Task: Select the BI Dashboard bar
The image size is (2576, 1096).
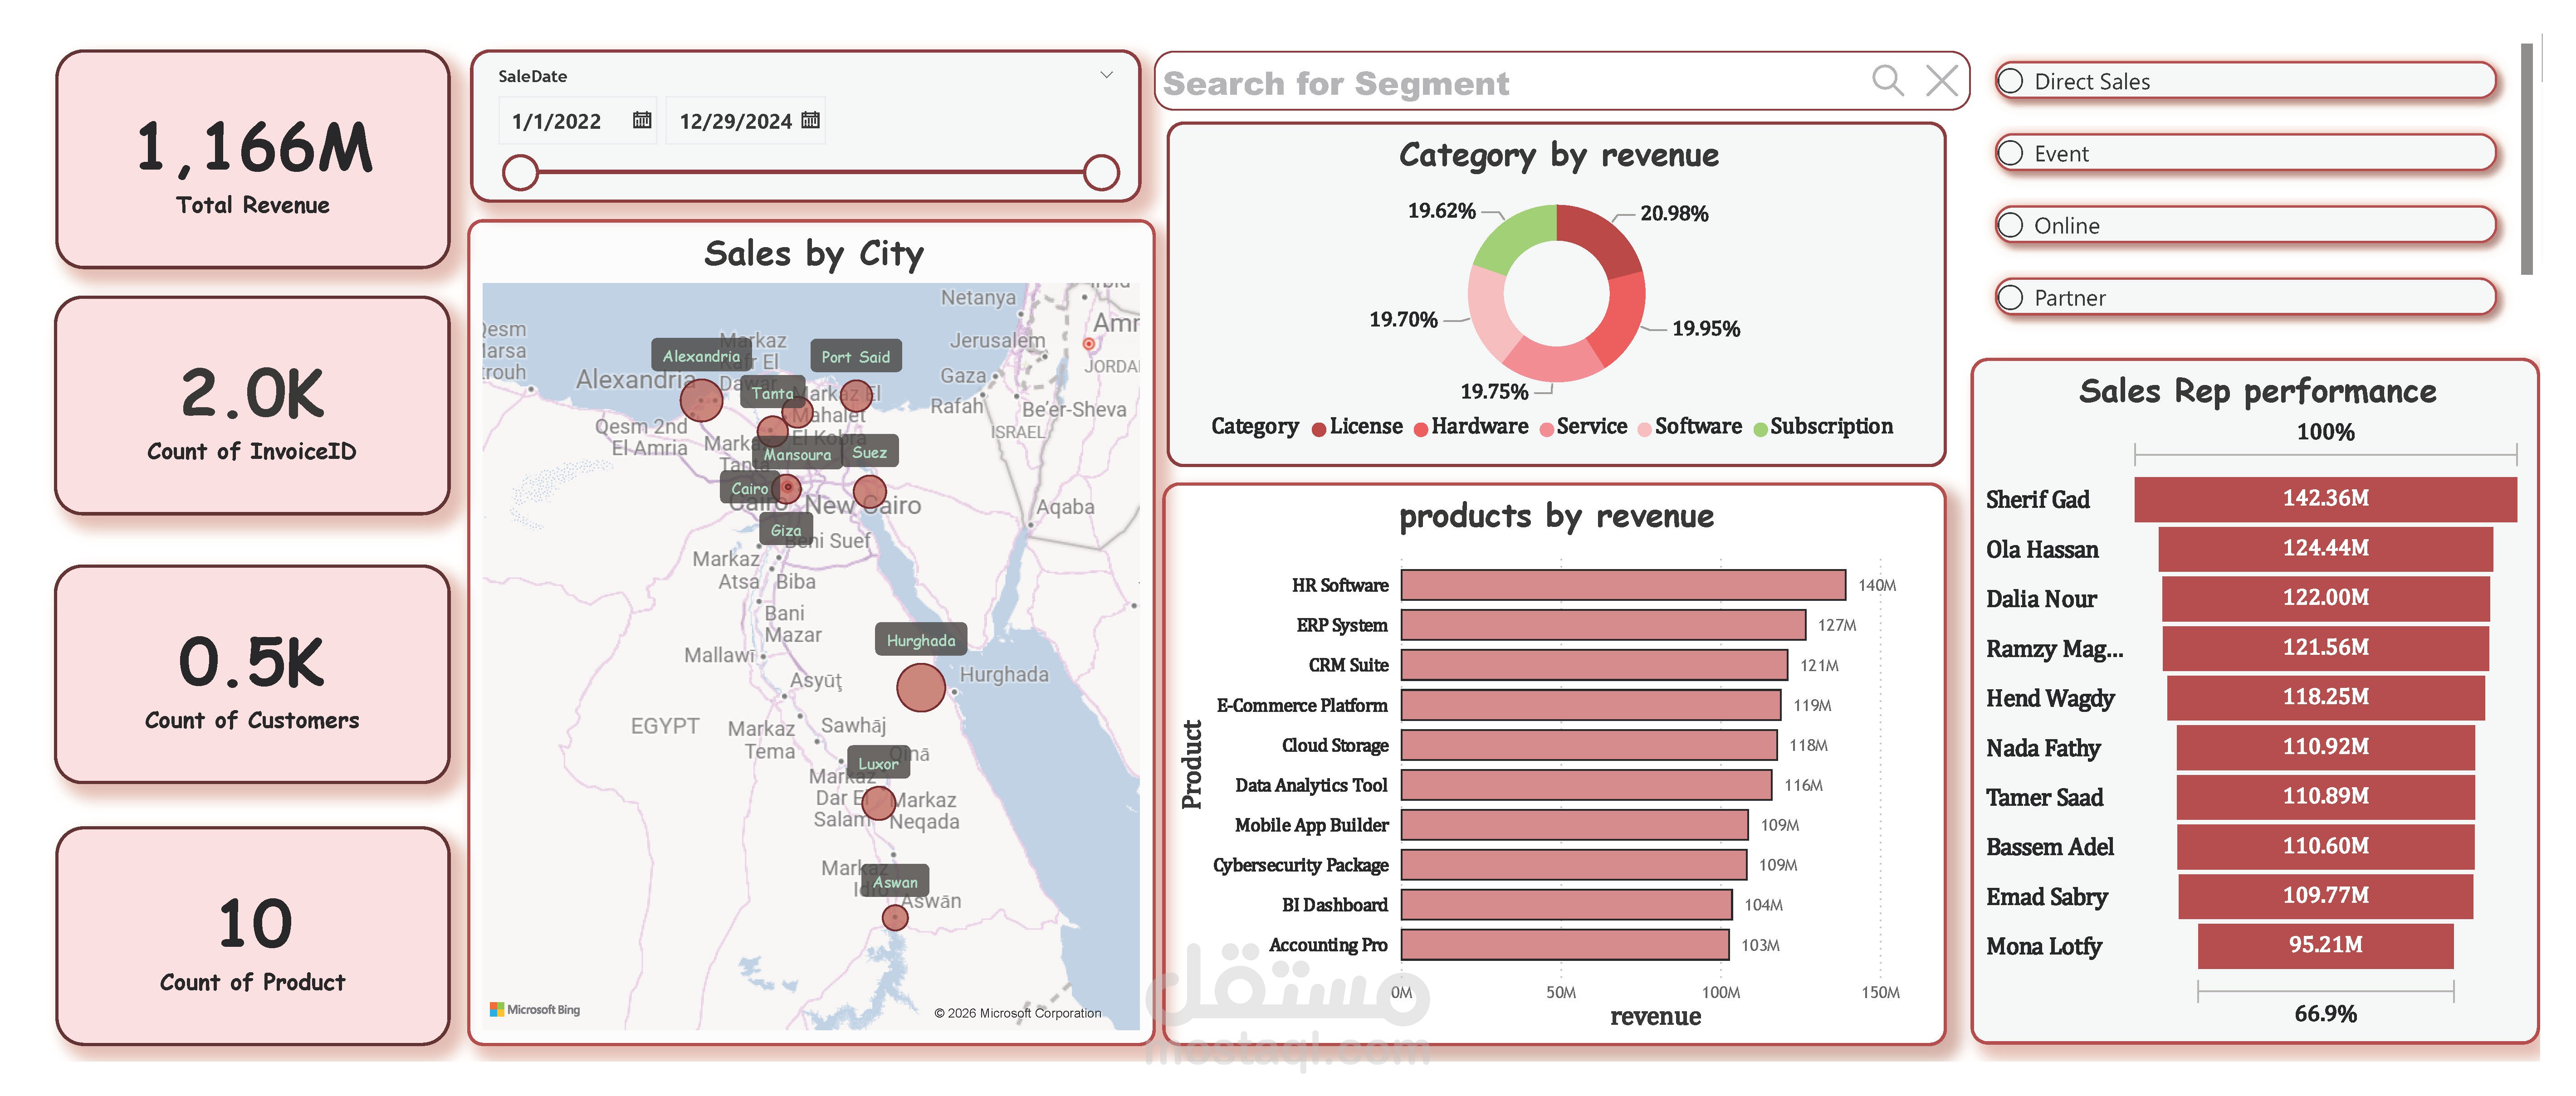Action: point(1567,905)
